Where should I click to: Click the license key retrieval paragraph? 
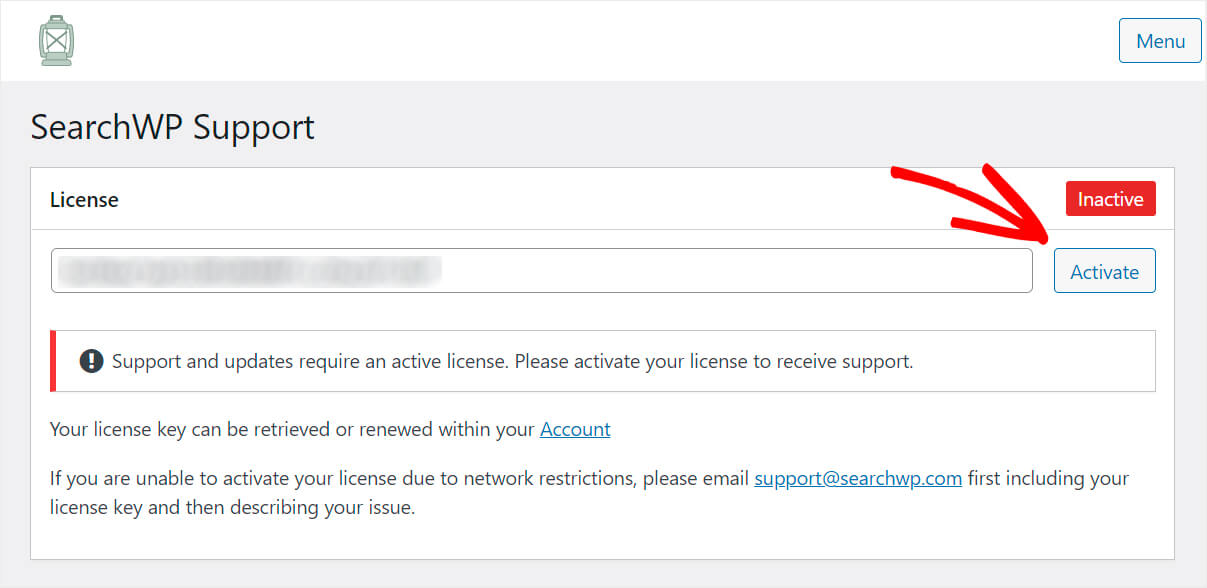(330, 429)
